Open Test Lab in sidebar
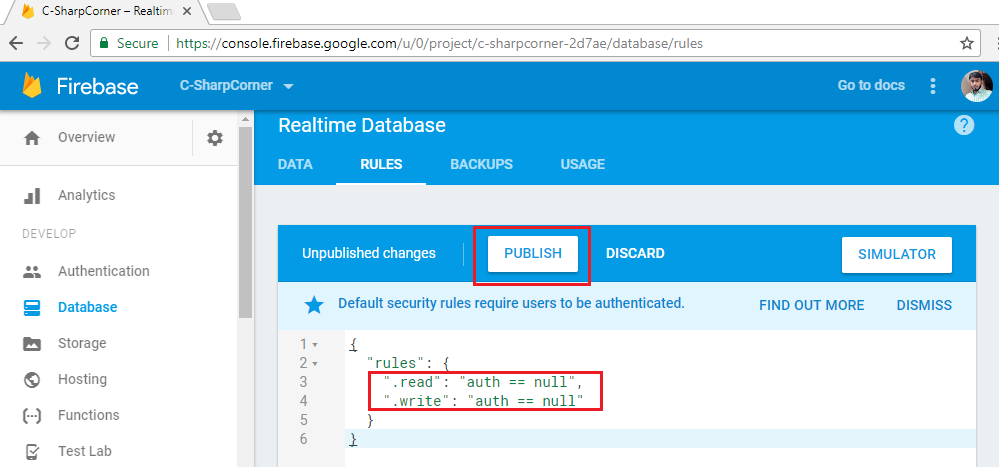This screenshot has height=467, width=999. (85, 452)
